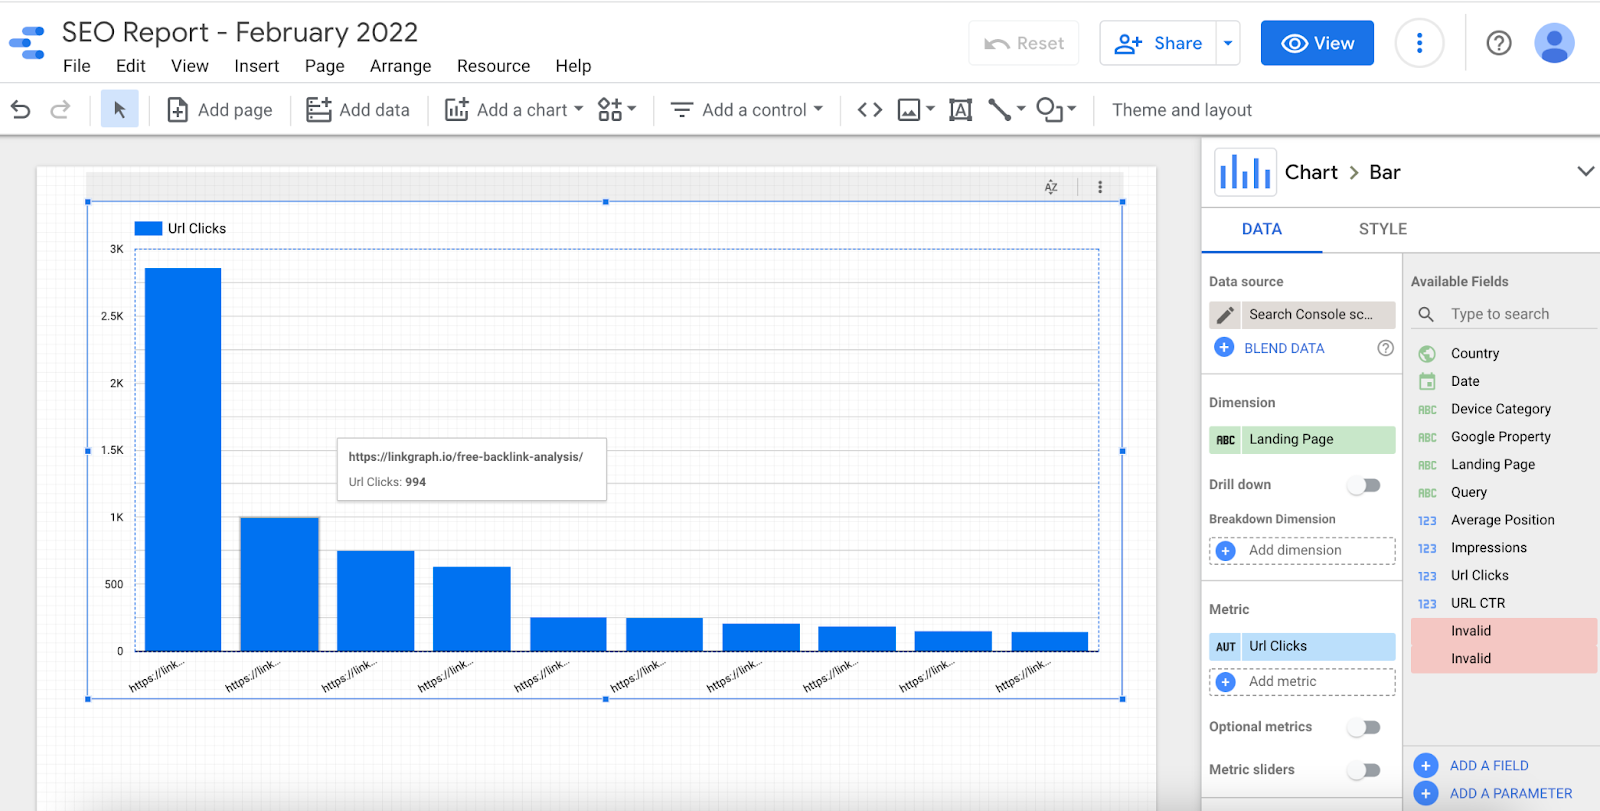Open the Page menu

(325, 66)
